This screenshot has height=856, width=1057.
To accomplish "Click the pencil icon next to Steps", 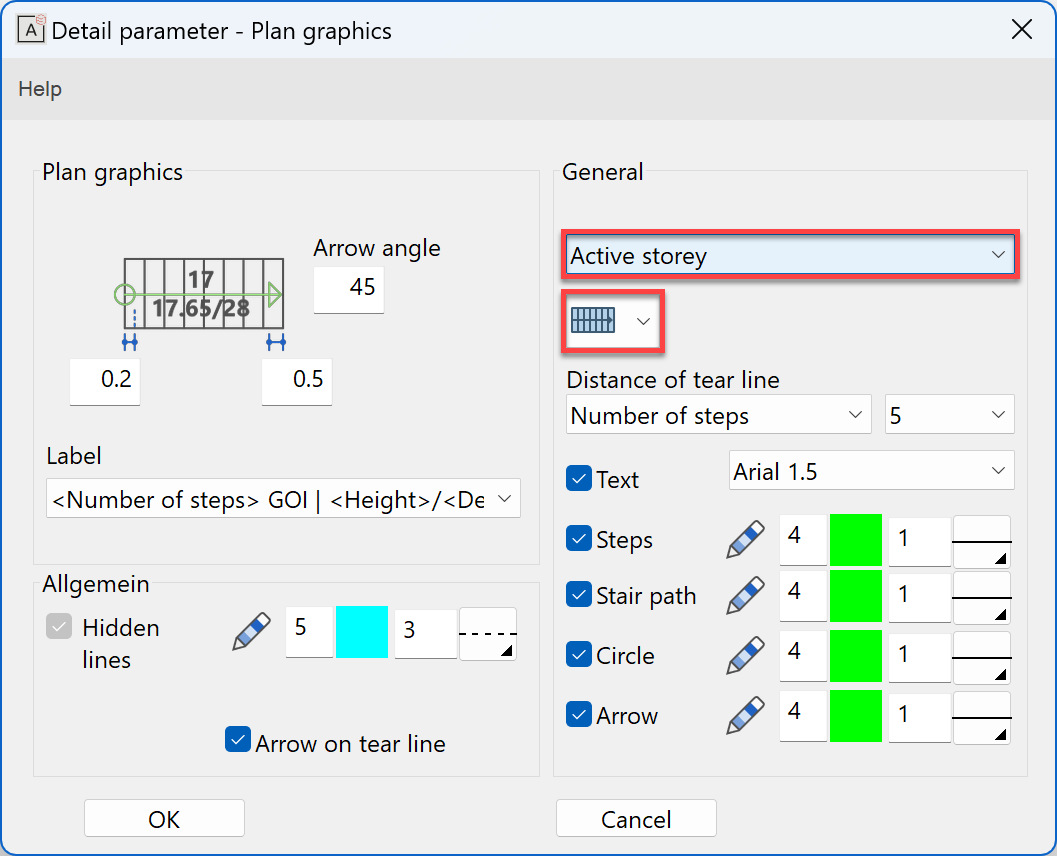I will click(x=746, y=540).
